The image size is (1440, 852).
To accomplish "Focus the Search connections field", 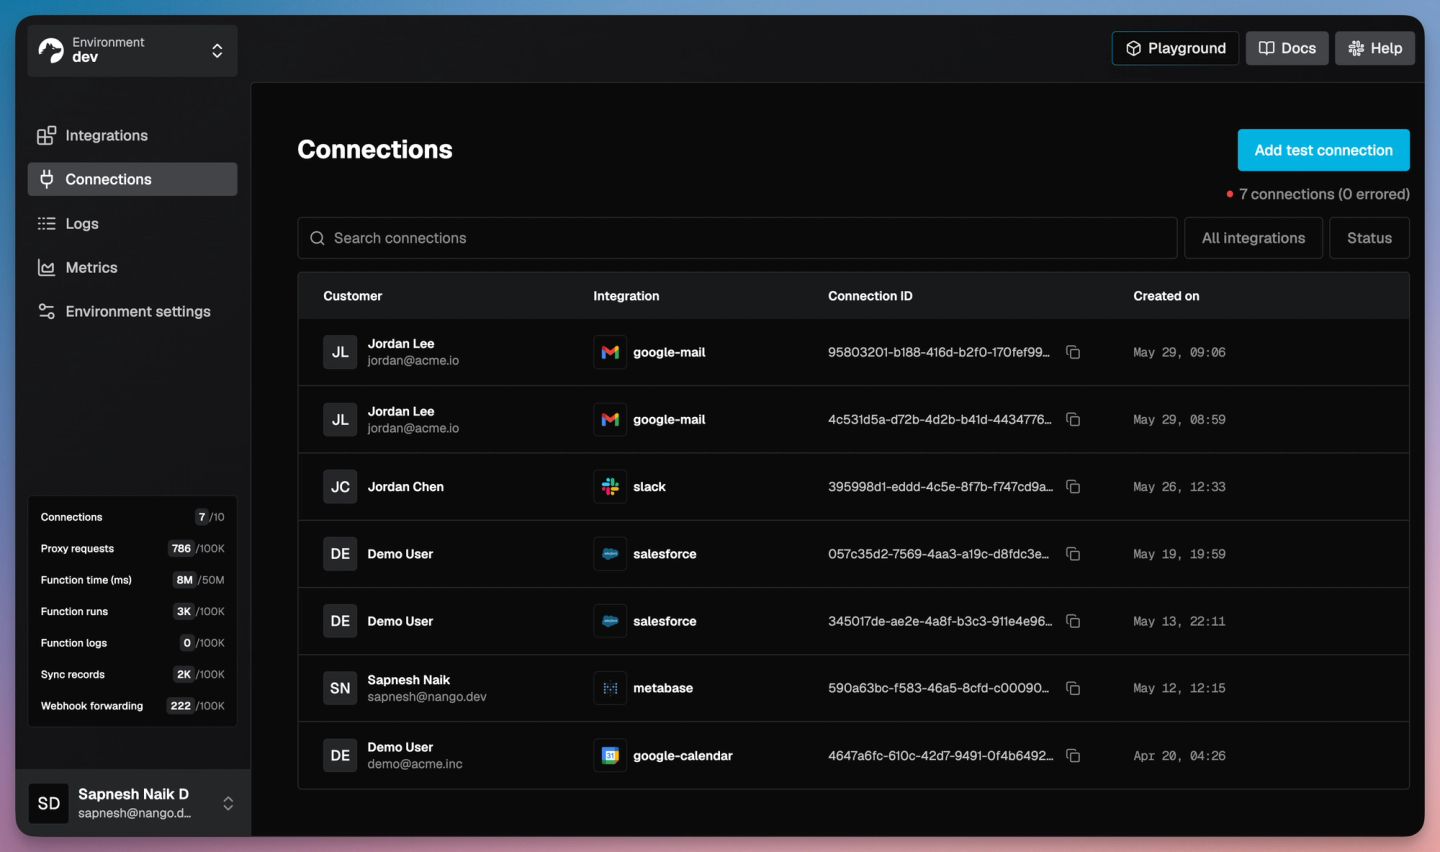I will [737, 238].
